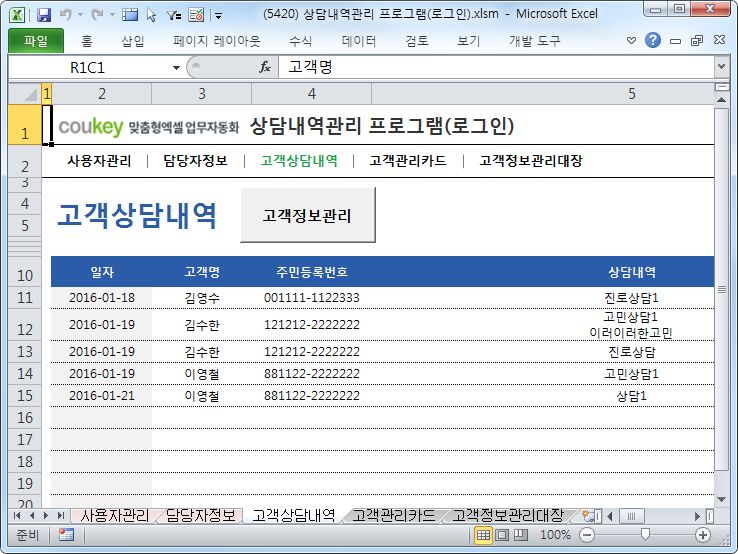Click the zoom slider handle
Viewport: 738px width, 554px height.
(645, 534)
